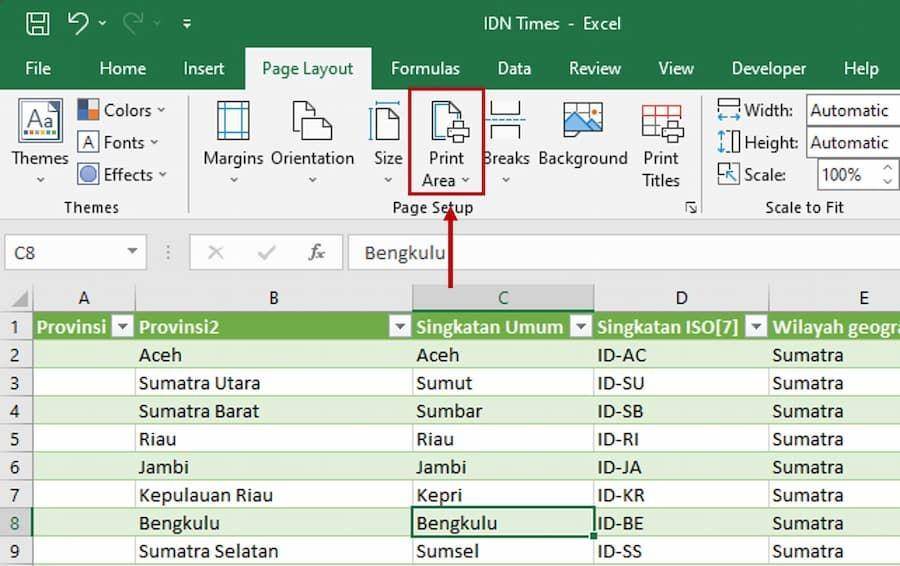Select the cell Sumatra Selatan
The image size is (900, 566).
274,551
